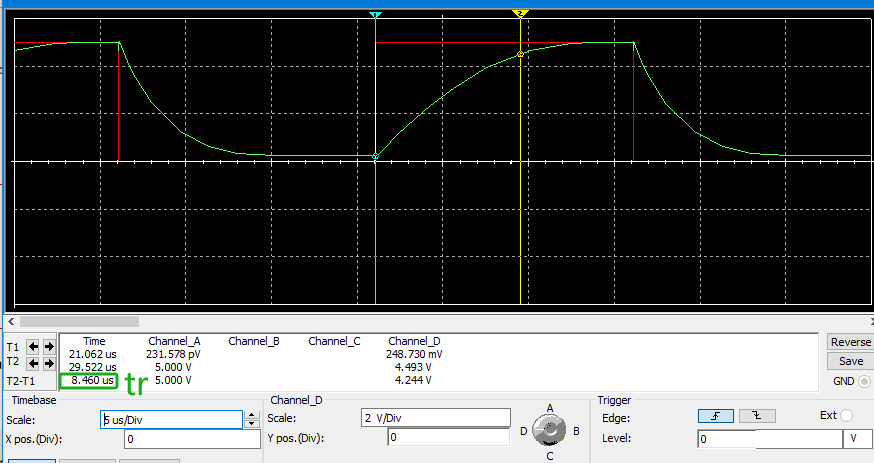The height and width of the screenshot is (463, 874).
Task: Select rising edge trigger button
Action: [x=716, y=416]
